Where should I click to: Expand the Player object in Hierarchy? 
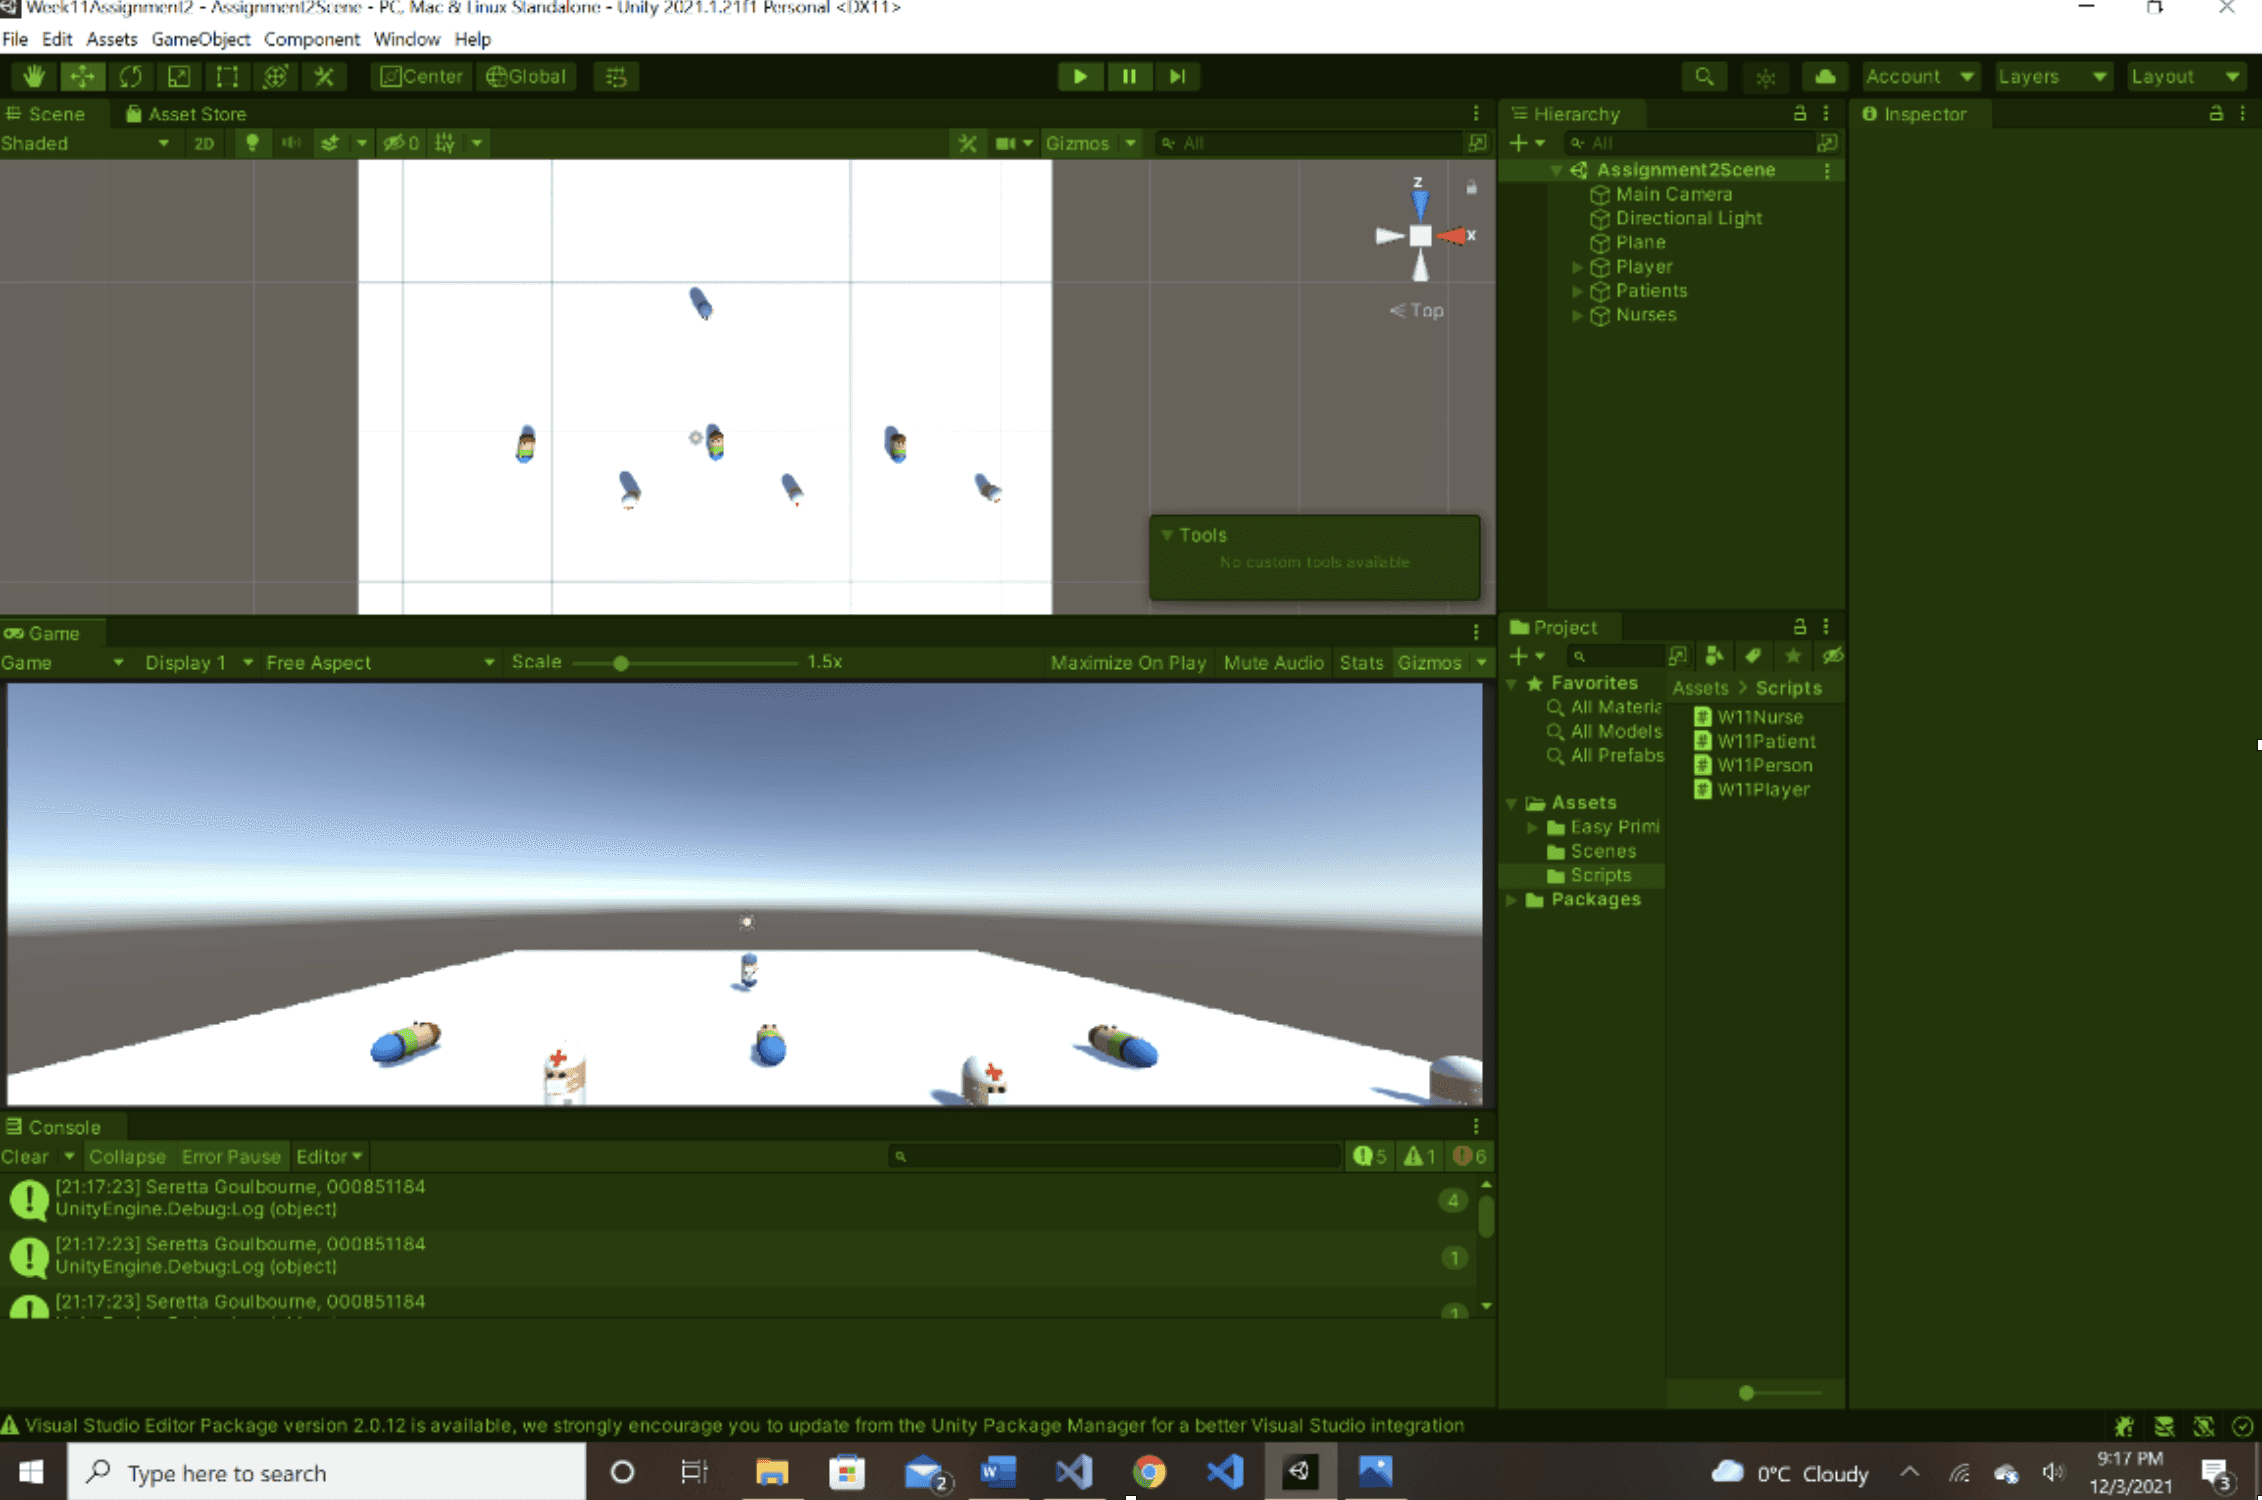click(1578, 267)
